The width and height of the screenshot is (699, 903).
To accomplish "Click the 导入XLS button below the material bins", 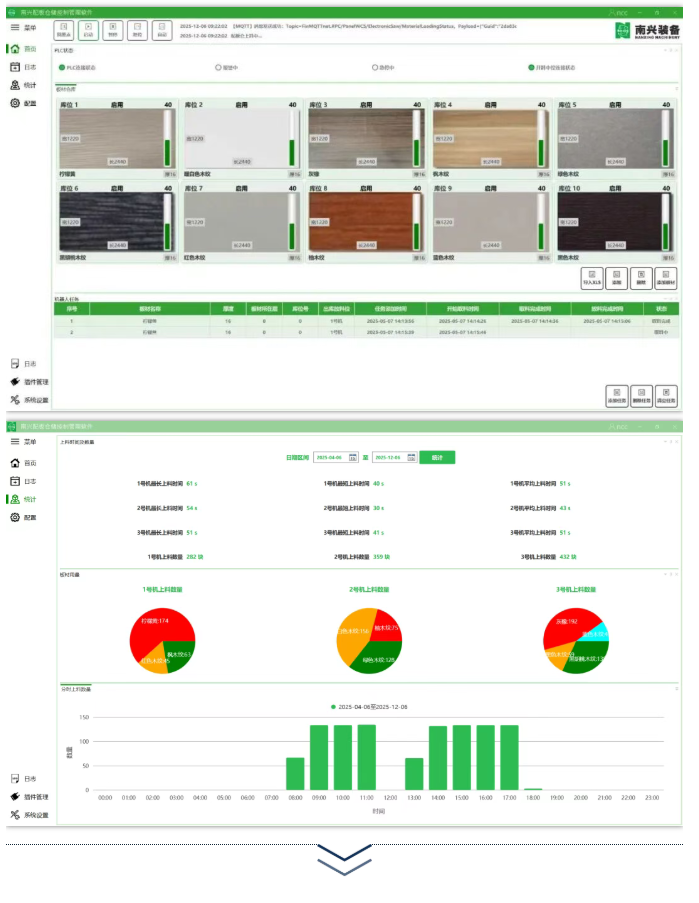I will tap(592, 277).
